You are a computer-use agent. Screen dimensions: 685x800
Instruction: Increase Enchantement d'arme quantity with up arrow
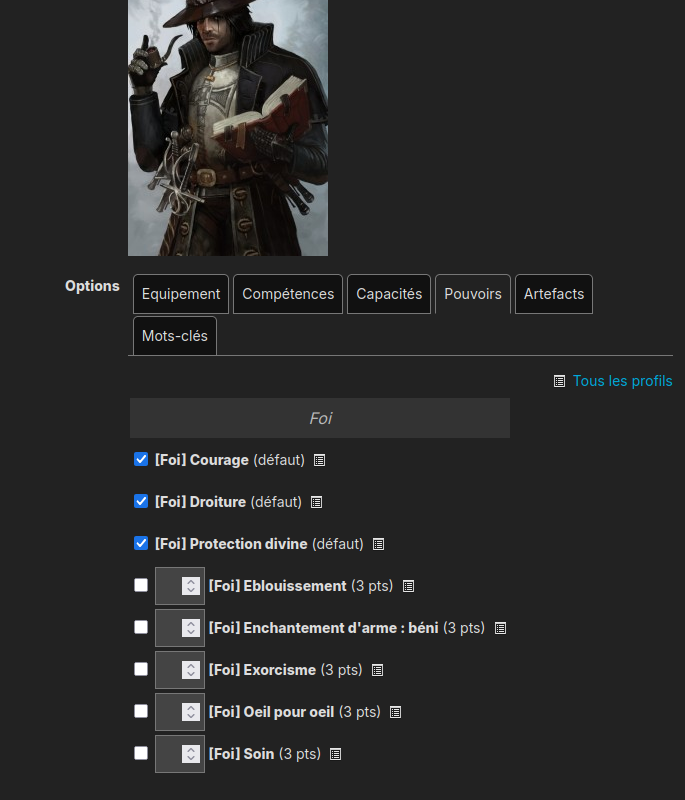point(191,623)
